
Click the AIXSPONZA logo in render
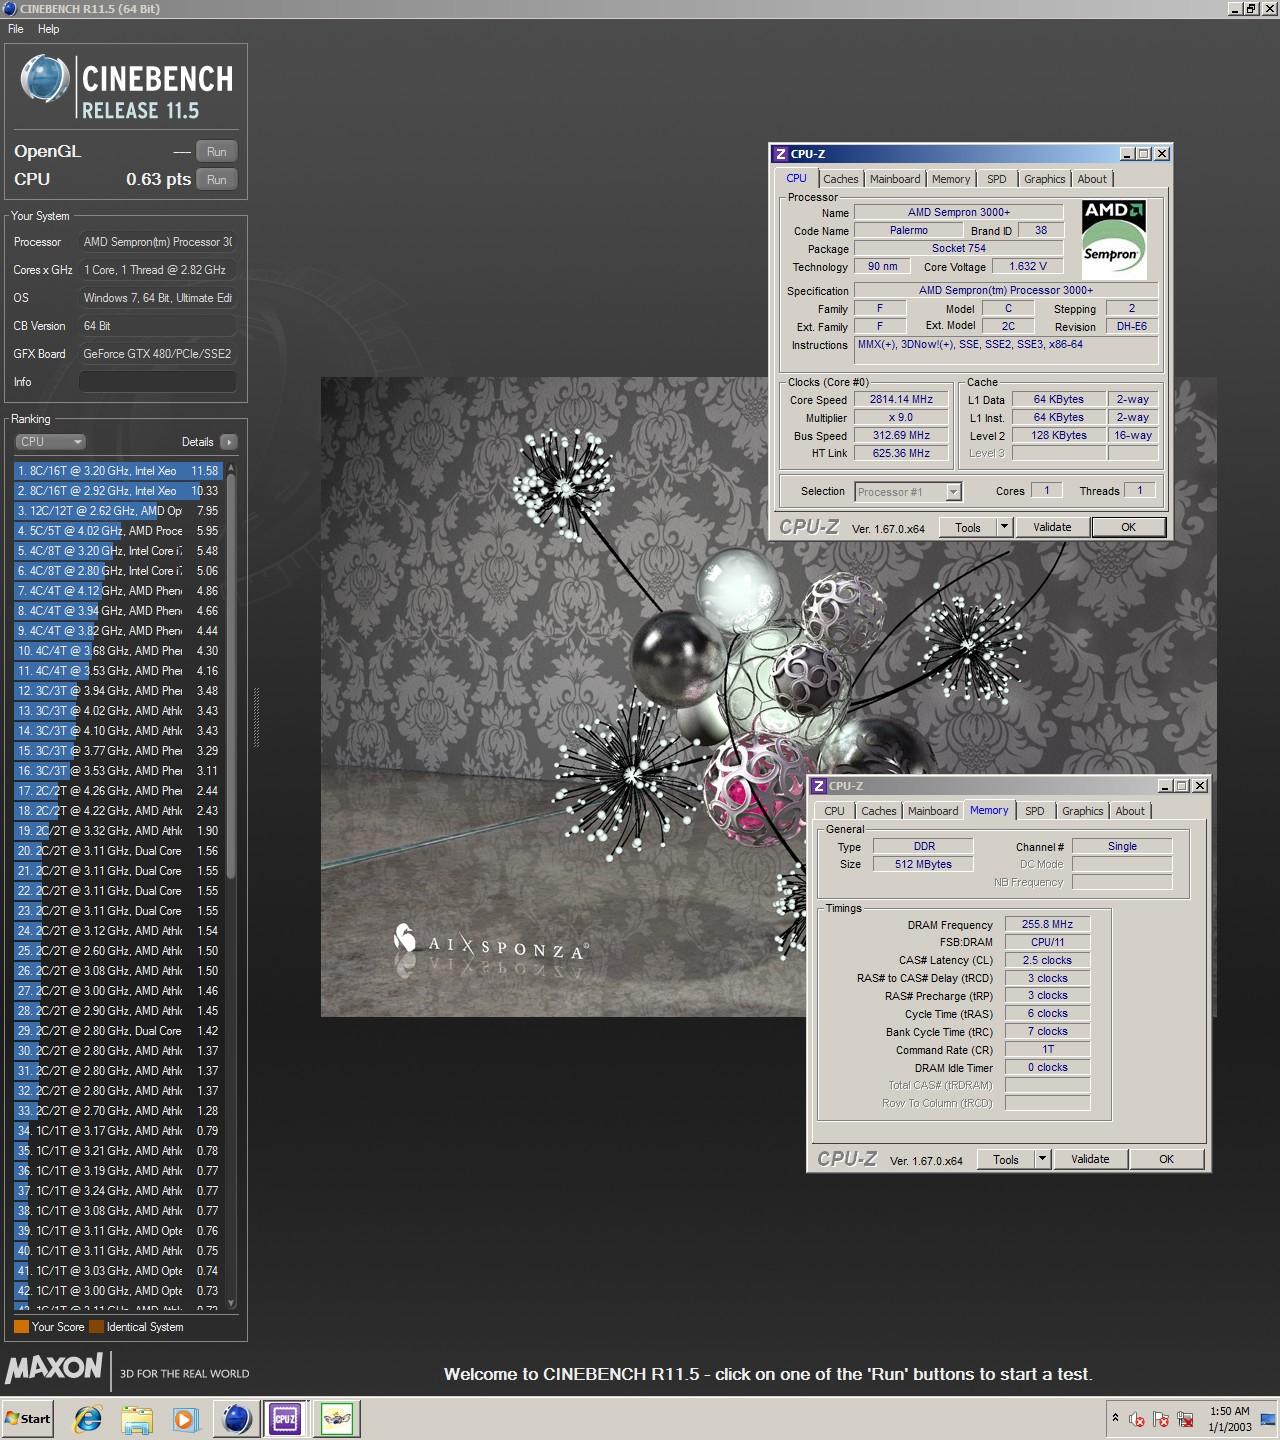click(x=490, y=944)
